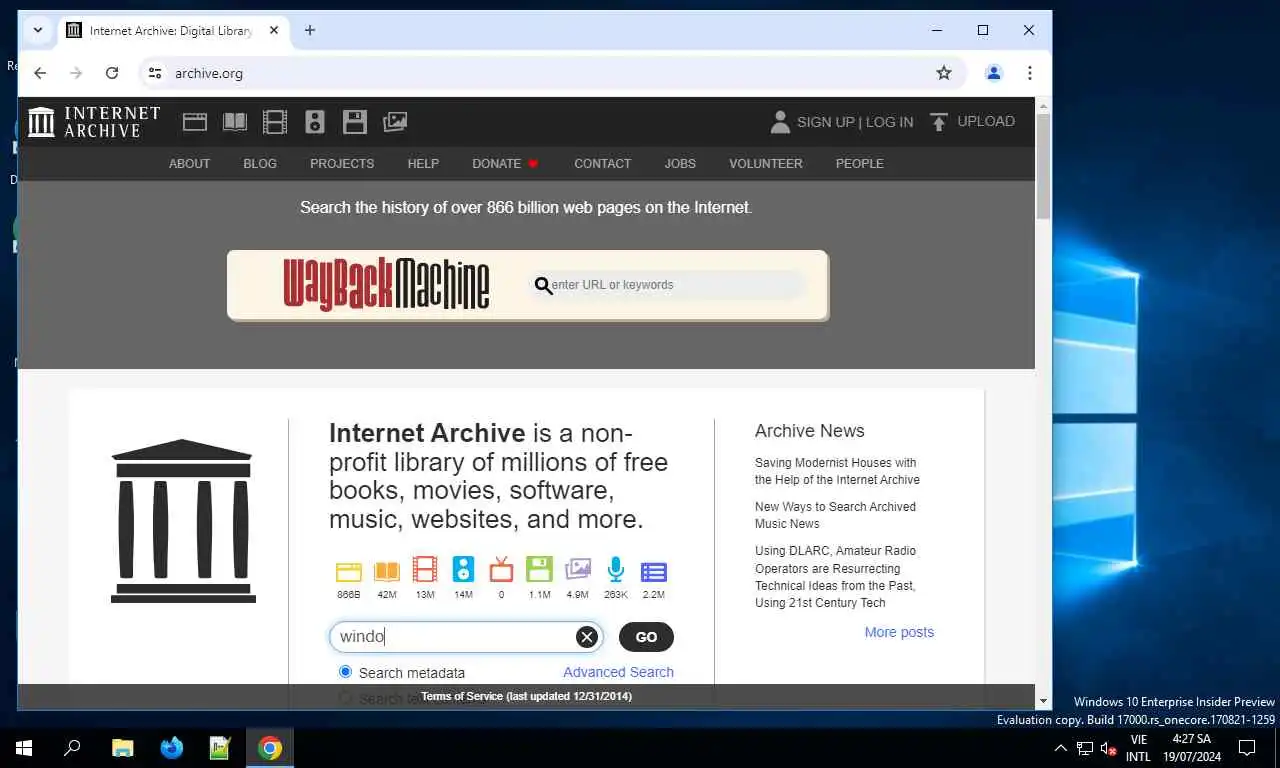Open the BLOG menu item

260,163
